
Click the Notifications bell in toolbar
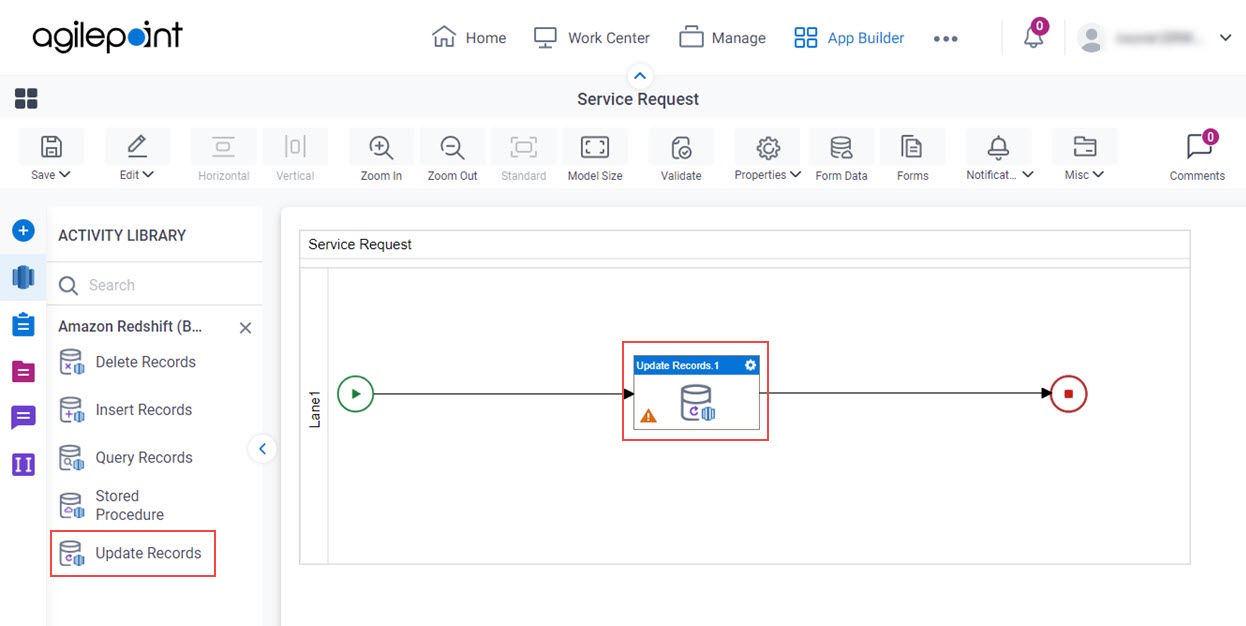pyautogui.click(x=998, y=147)
